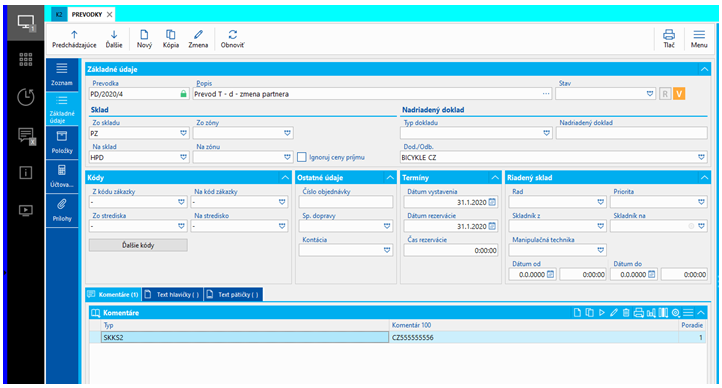This screenshot has width=722, height=388.
Task: Collapse the Kódy section
Action: point(285,178)
